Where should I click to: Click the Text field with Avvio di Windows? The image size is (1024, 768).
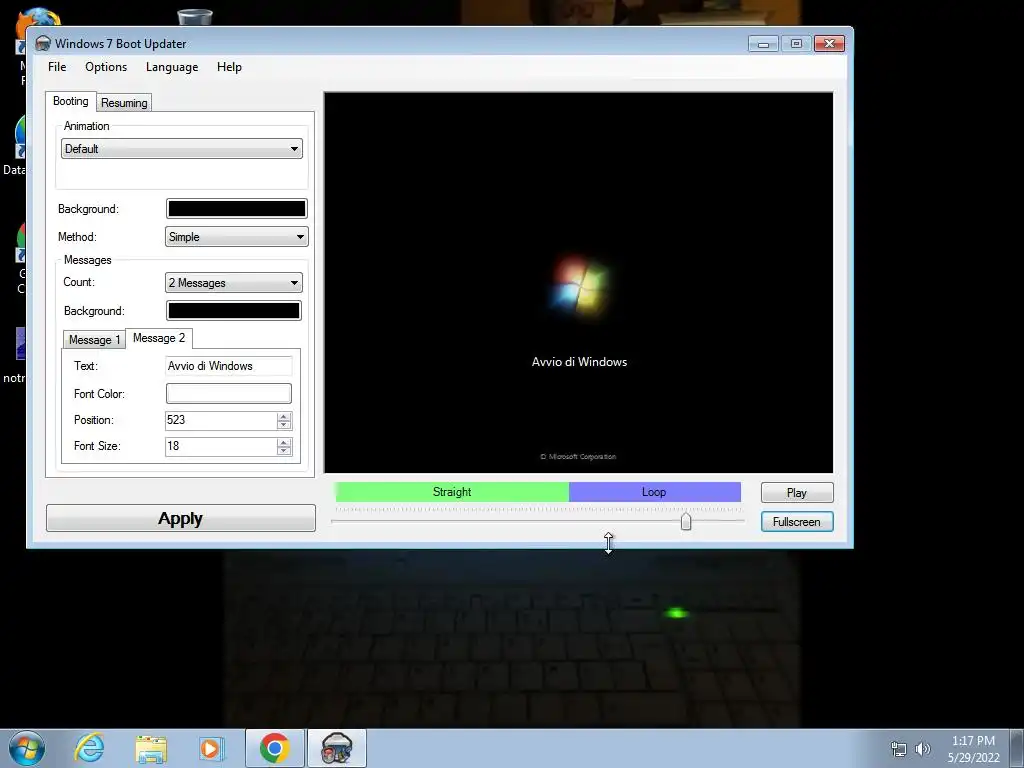pos(229,366)
